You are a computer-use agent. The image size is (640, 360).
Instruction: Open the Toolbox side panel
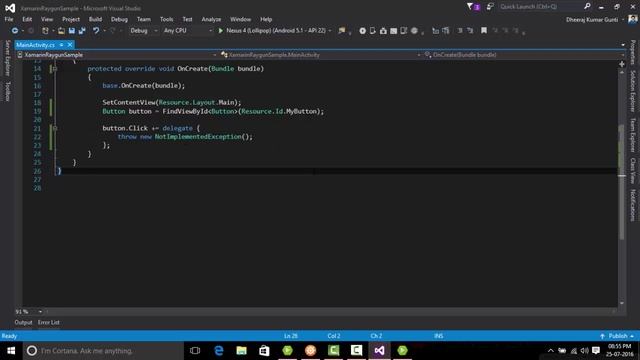point(7,91)
